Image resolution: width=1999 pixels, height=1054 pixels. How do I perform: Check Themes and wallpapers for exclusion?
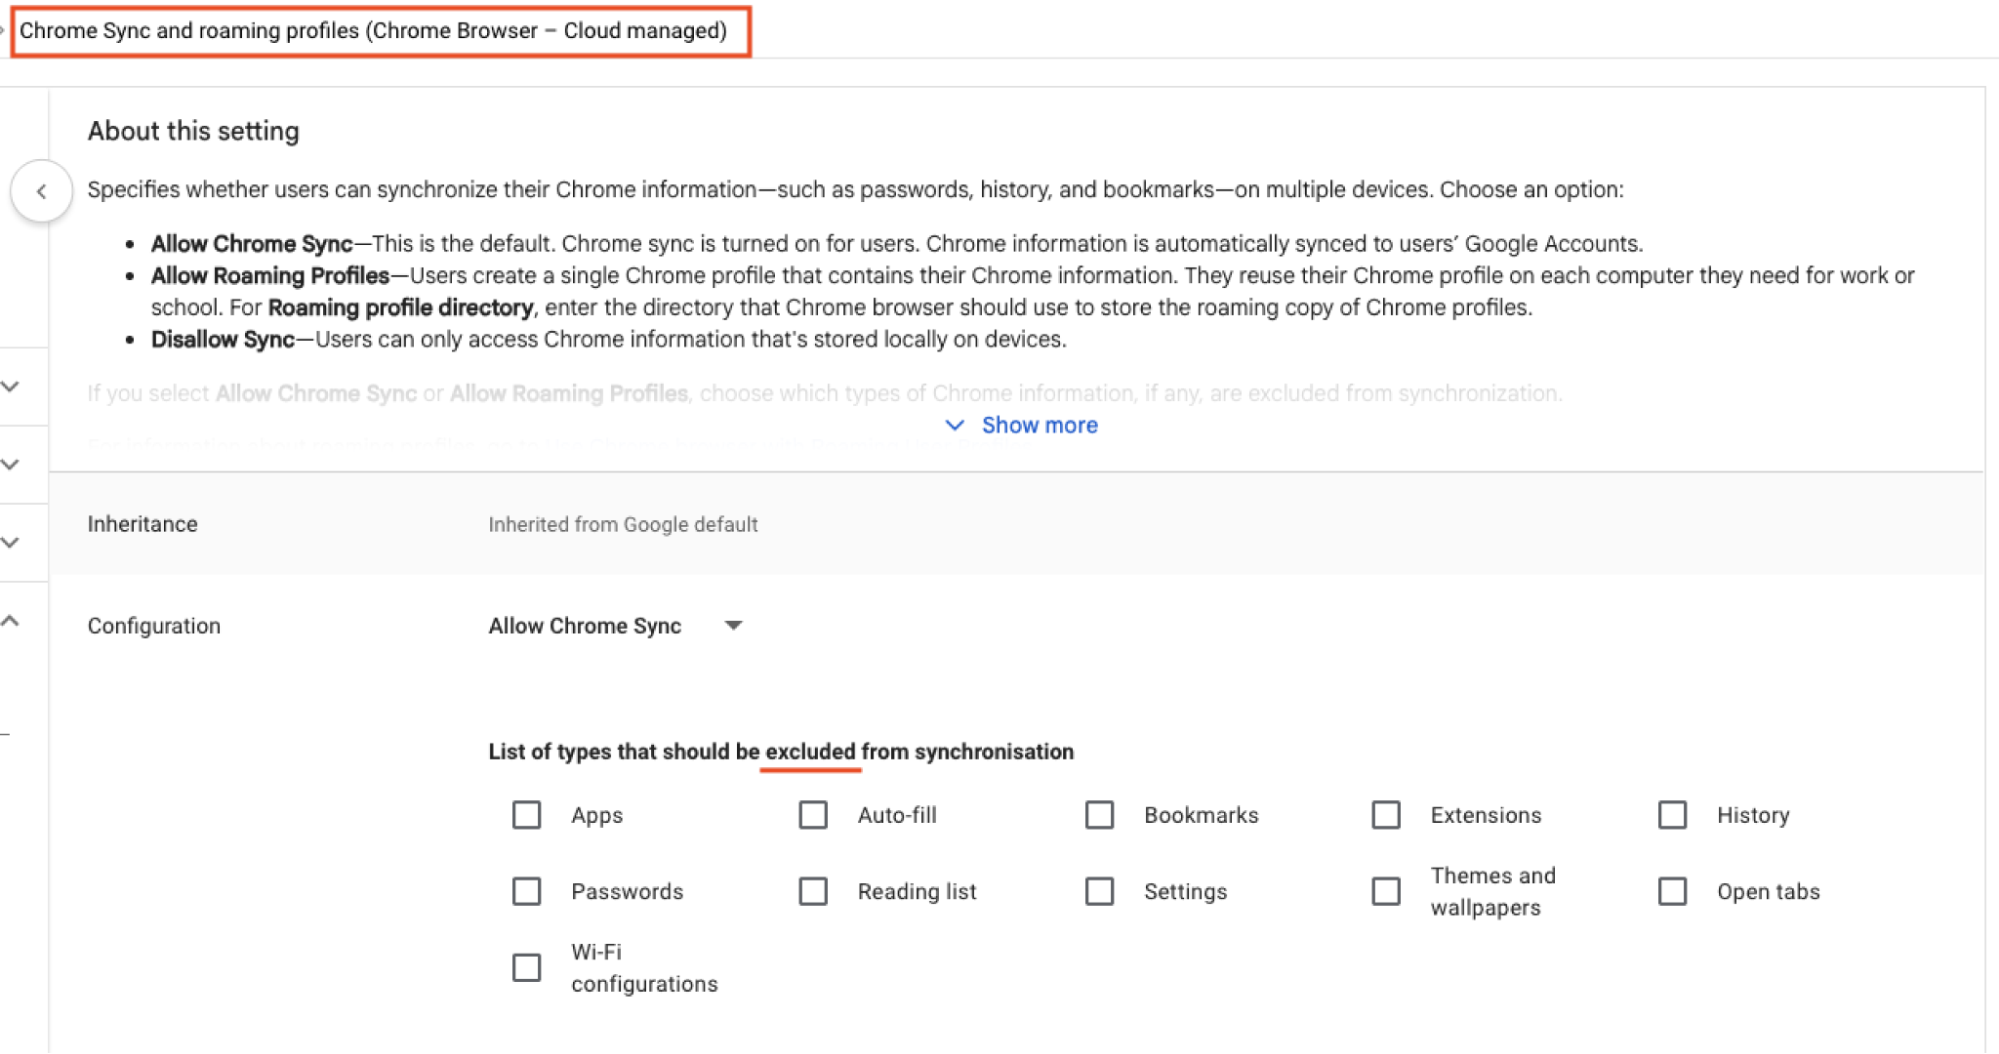click(x=1386, y=891)
